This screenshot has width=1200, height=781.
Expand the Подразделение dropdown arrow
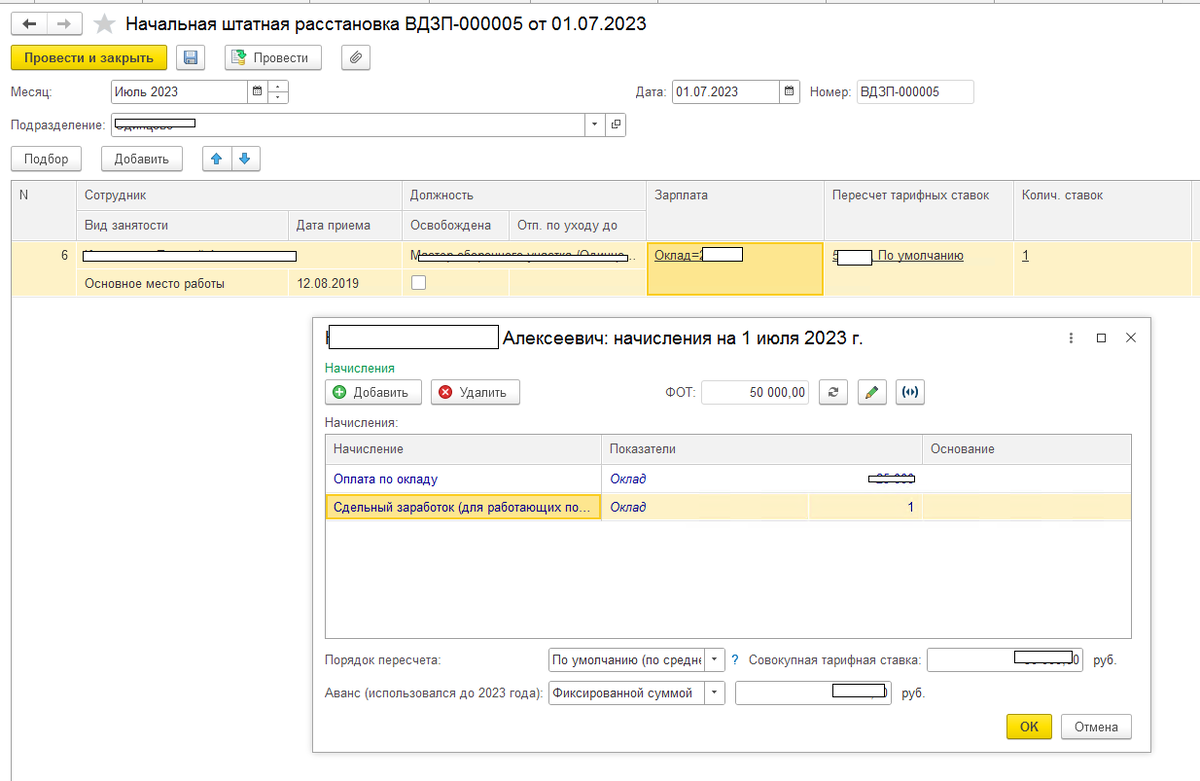(x=595, y=125)
